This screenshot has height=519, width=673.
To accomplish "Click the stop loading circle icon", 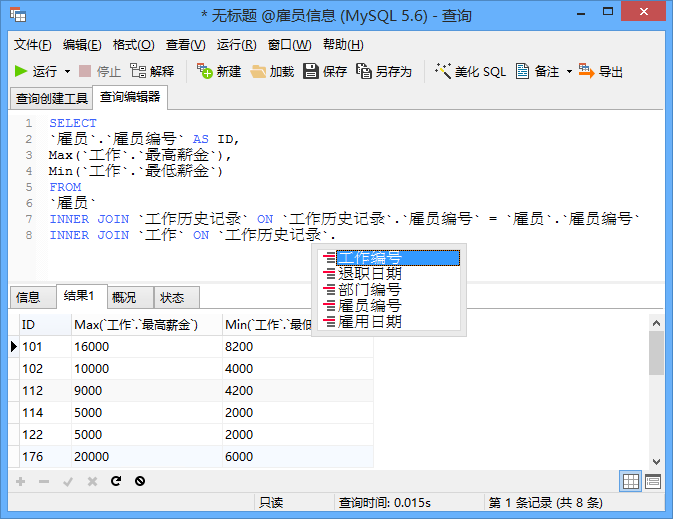I will point(140,481).
